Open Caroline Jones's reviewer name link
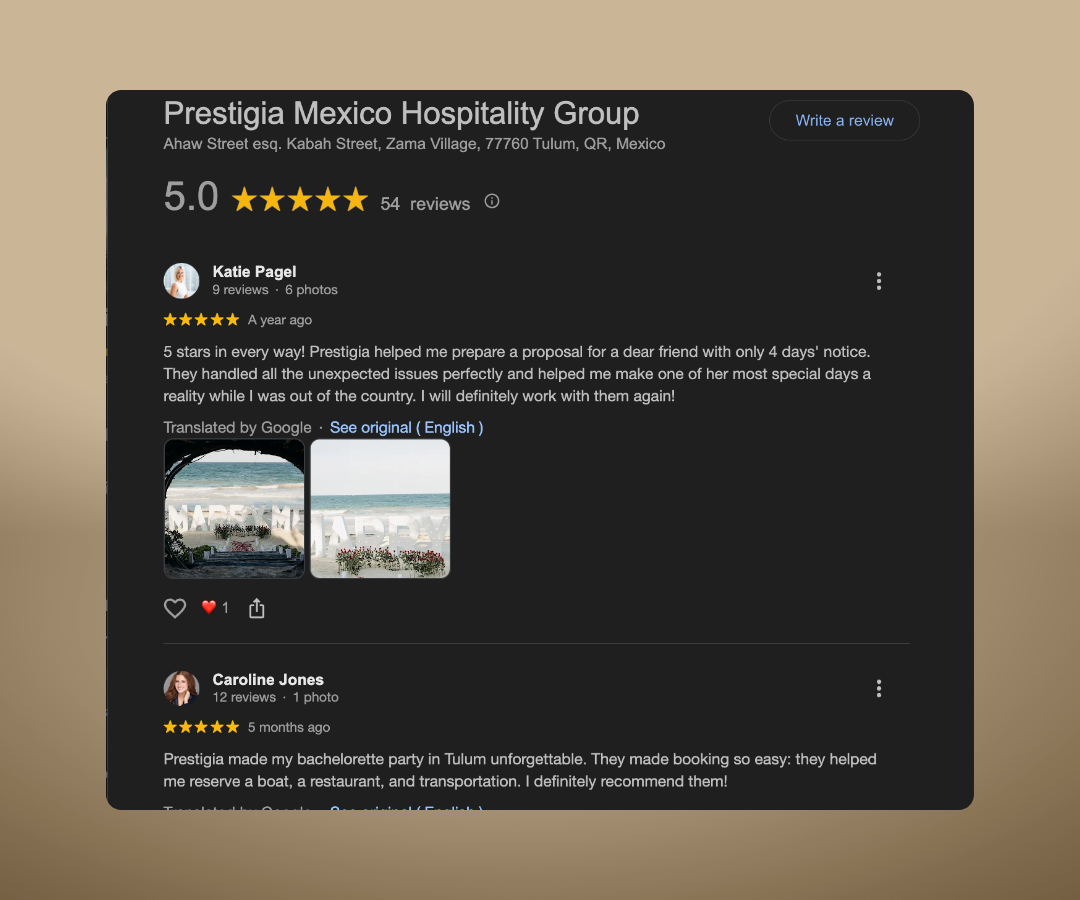1080x900 pixels. click(268, 679)
